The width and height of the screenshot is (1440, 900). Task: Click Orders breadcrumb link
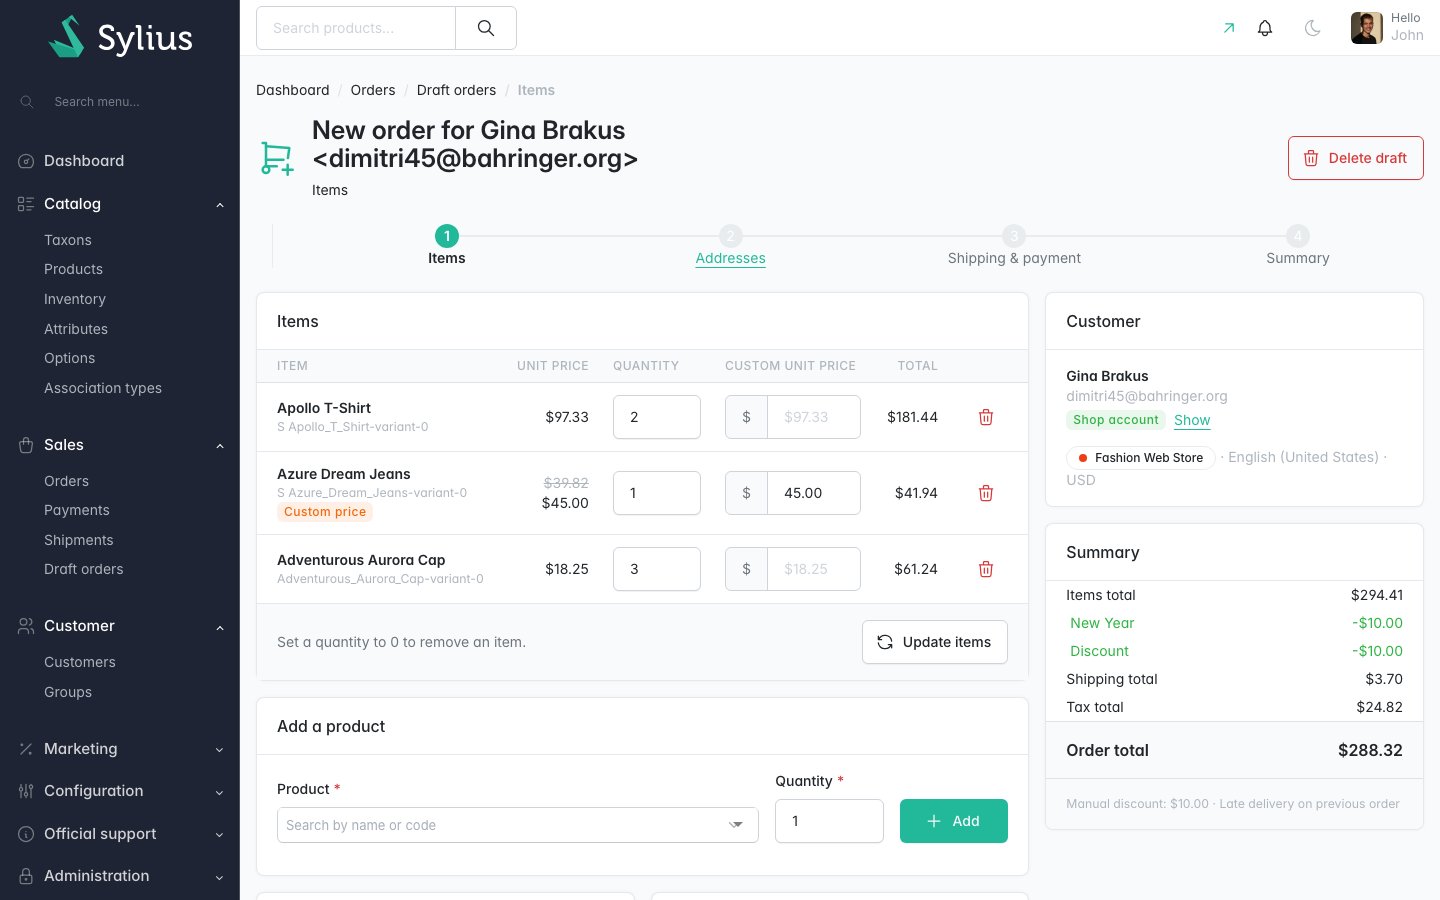[x=373, y=90]
